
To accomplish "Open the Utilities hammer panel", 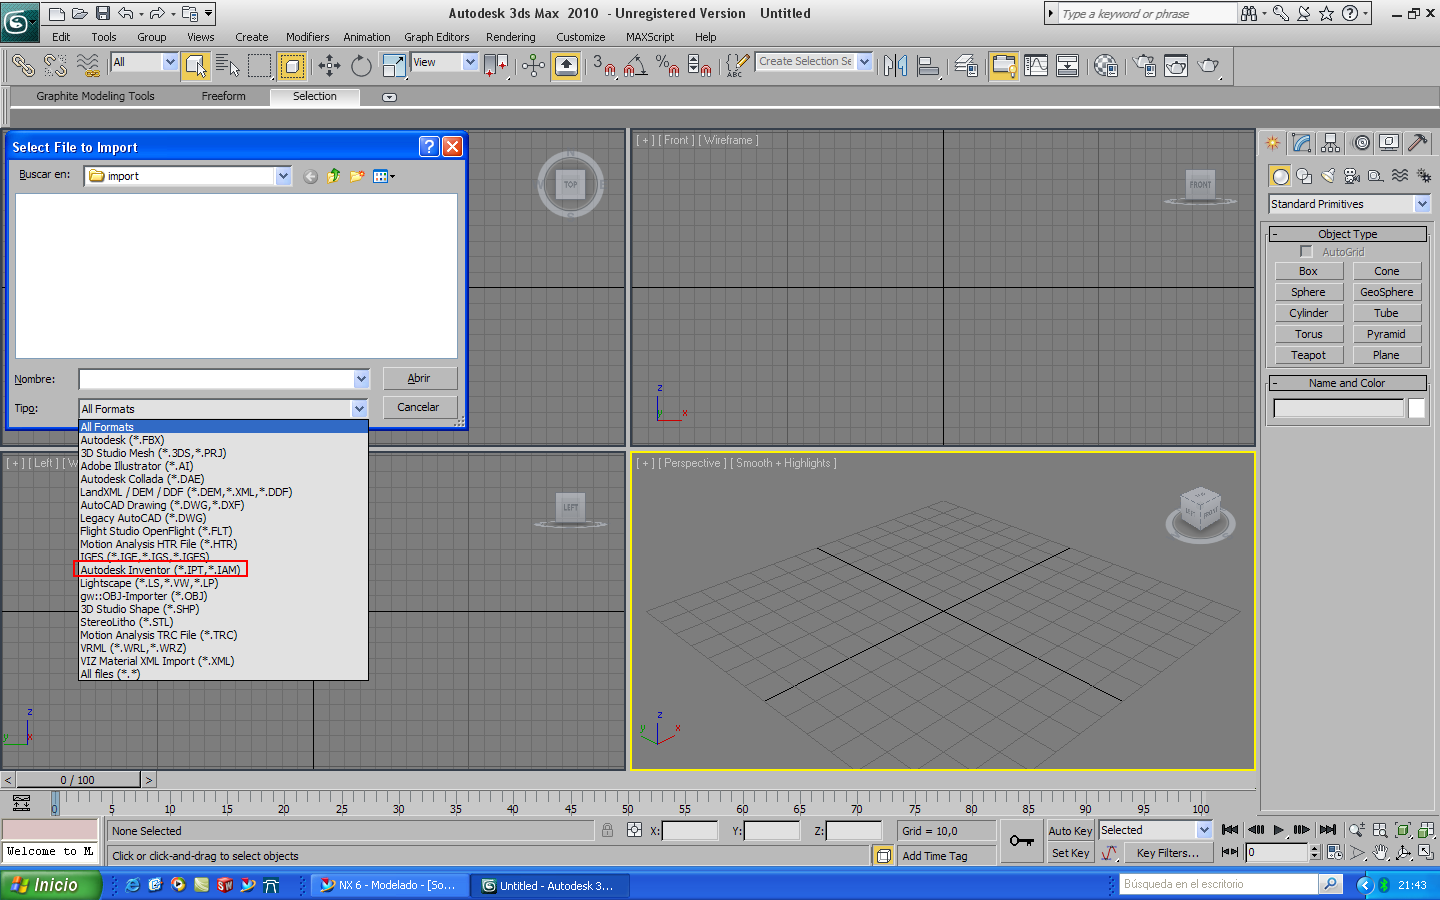I will (x=1417, y=143).
